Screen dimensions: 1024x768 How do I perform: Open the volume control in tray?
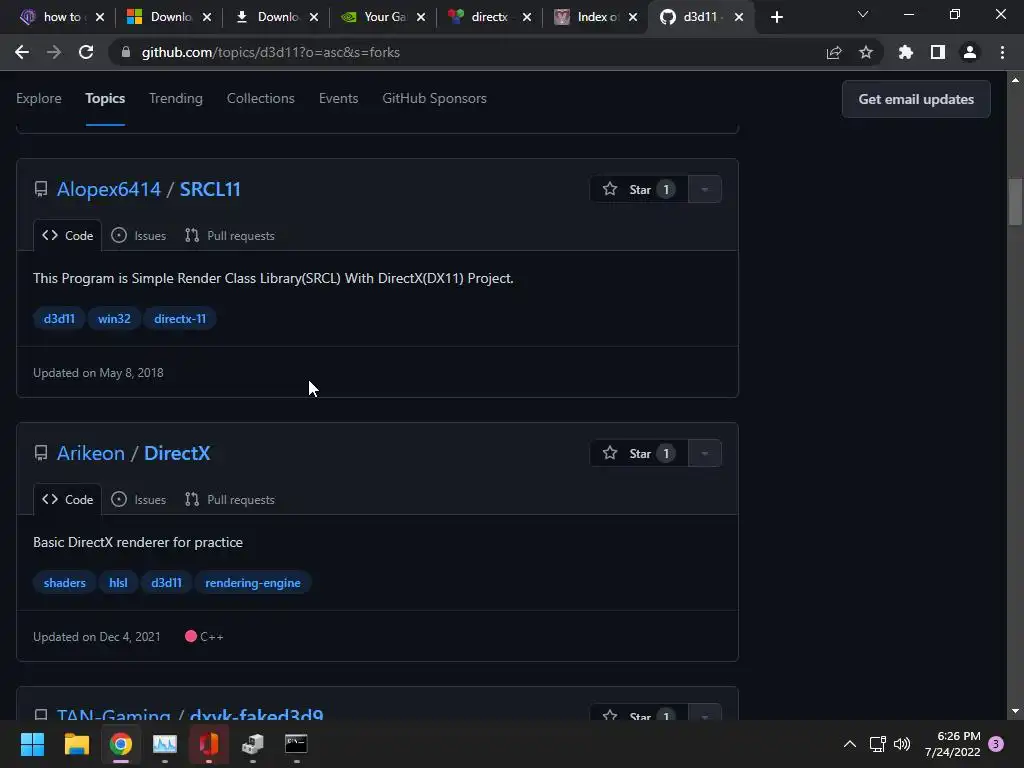902,744
